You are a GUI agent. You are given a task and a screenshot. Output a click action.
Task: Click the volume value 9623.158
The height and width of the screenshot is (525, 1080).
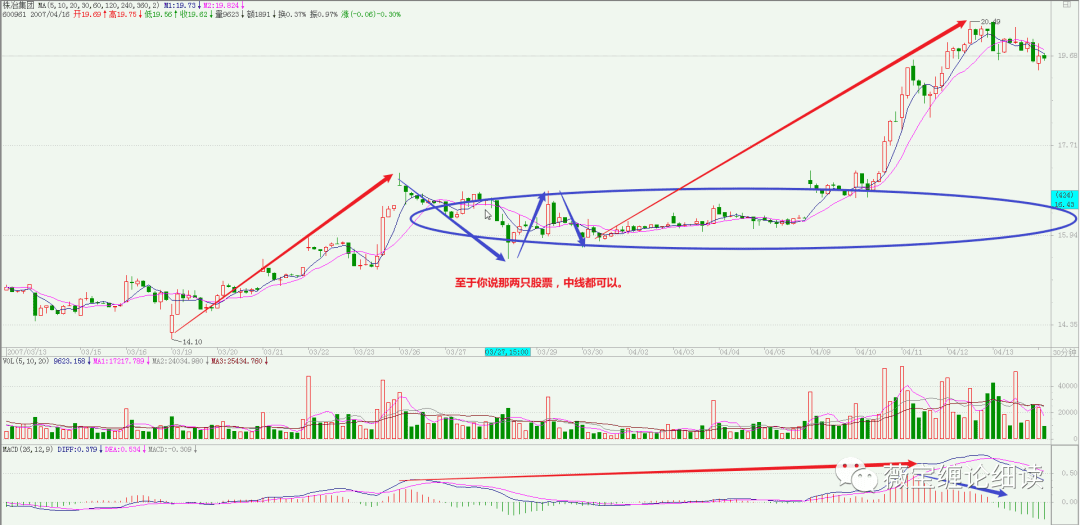click(x=70, y=361)
